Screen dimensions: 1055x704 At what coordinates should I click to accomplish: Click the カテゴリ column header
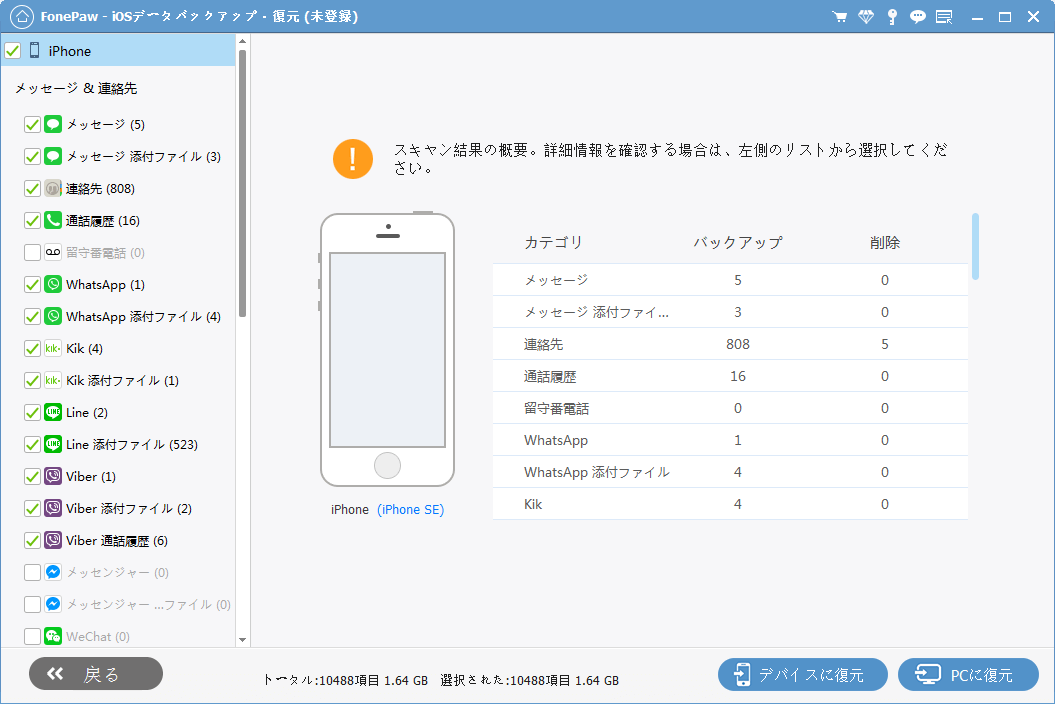click(x=553, y=242)
